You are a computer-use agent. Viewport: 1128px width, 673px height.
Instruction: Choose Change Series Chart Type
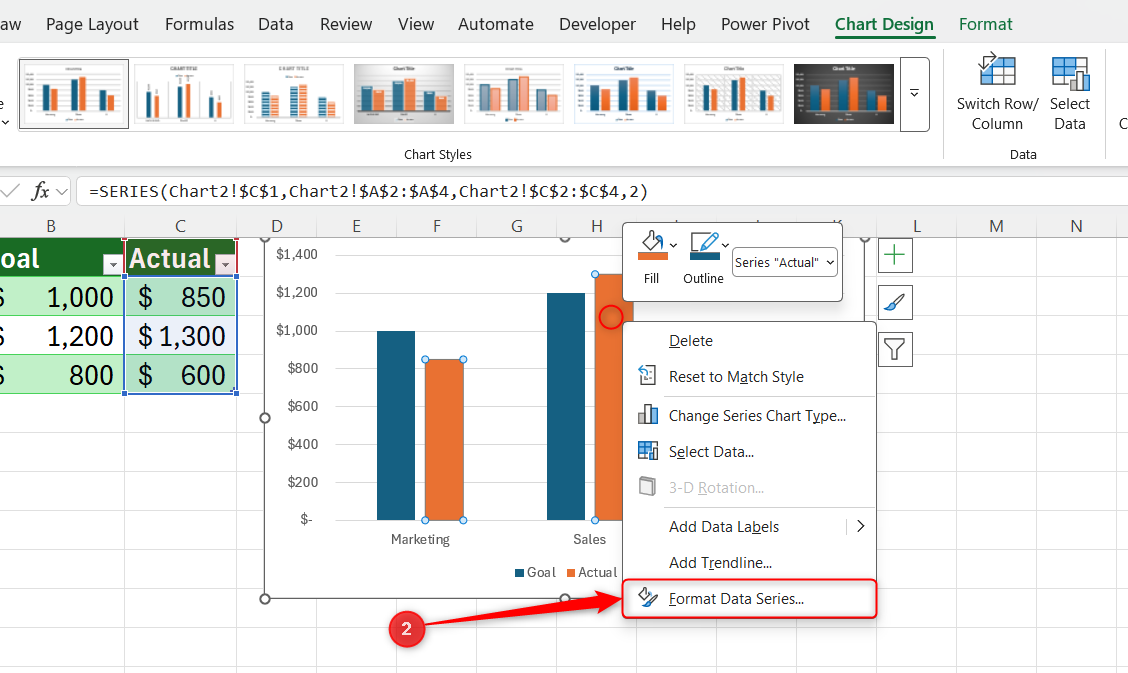(749, 416)
